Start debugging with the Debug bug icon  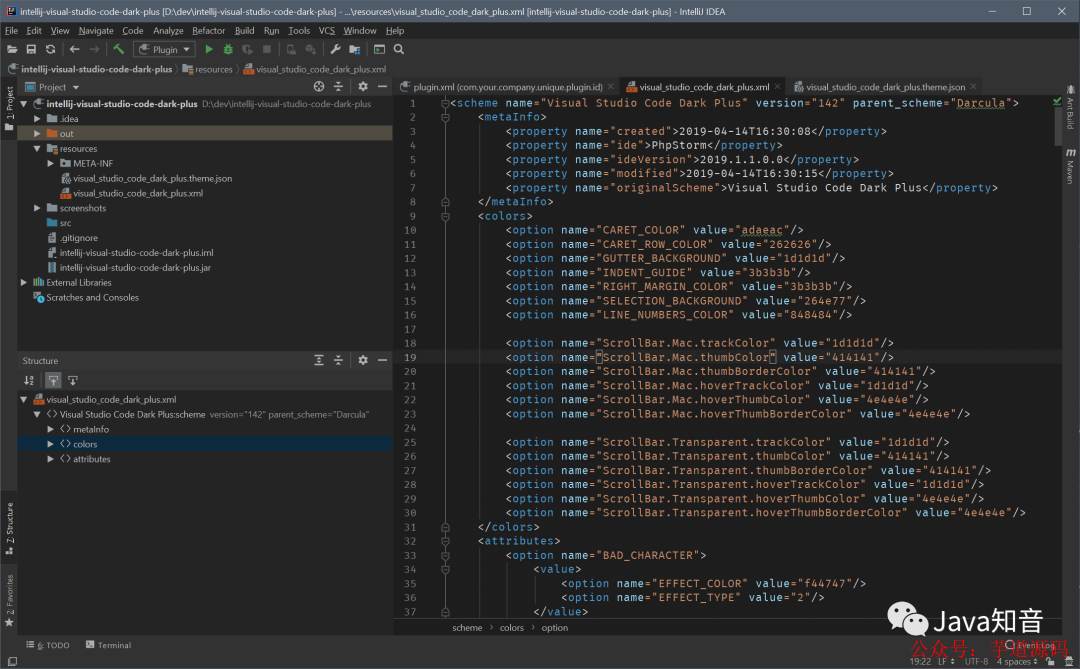tap(228, 50)
